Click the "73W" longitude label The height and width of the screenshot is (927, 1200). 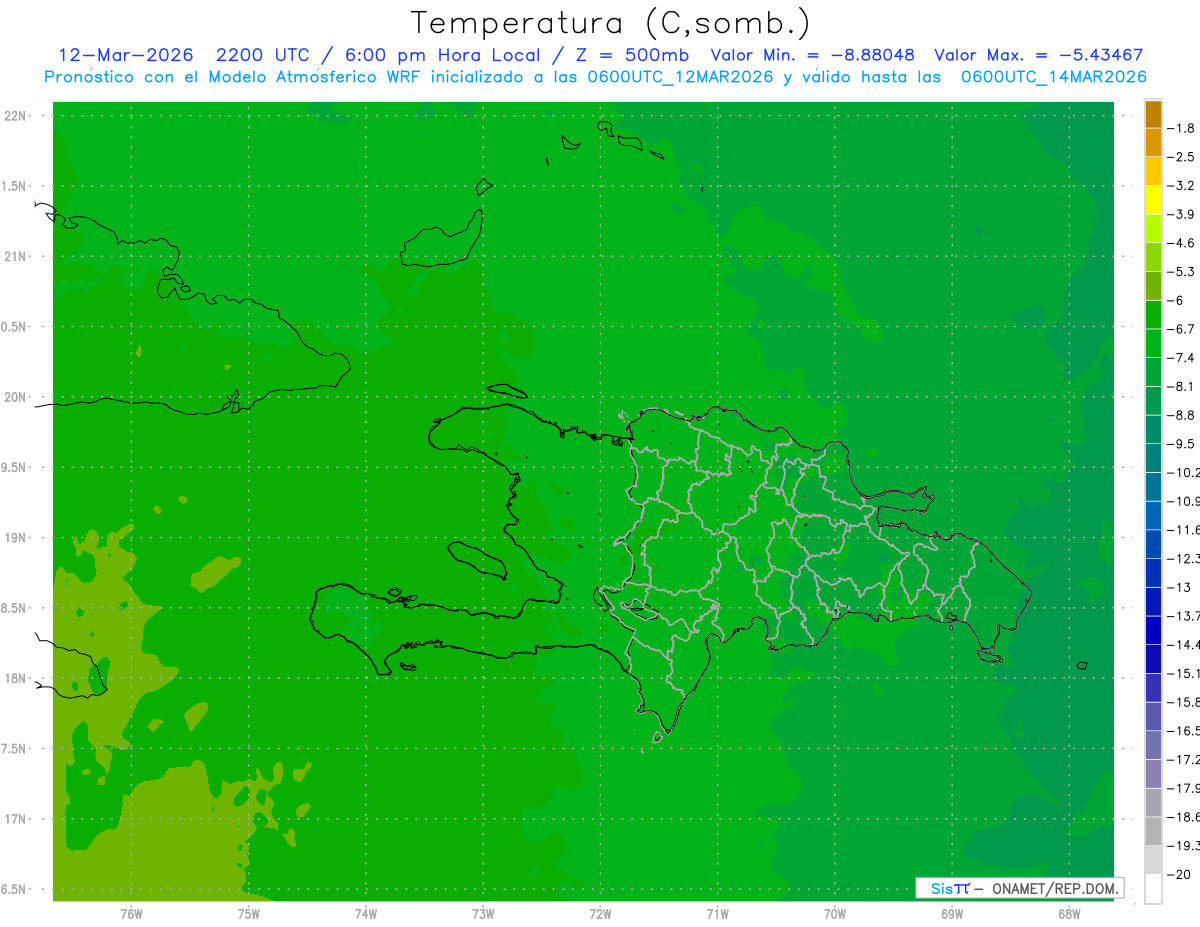point(483,914)
